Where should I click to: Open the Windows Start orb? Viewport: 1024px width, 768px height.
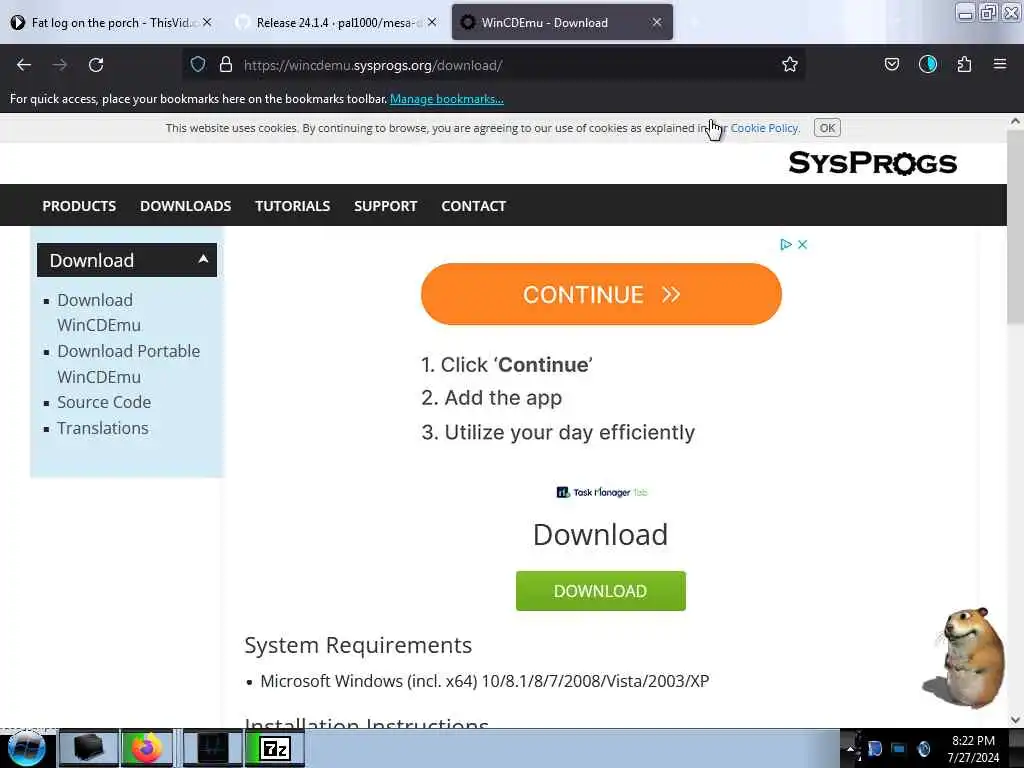point(27,748)
